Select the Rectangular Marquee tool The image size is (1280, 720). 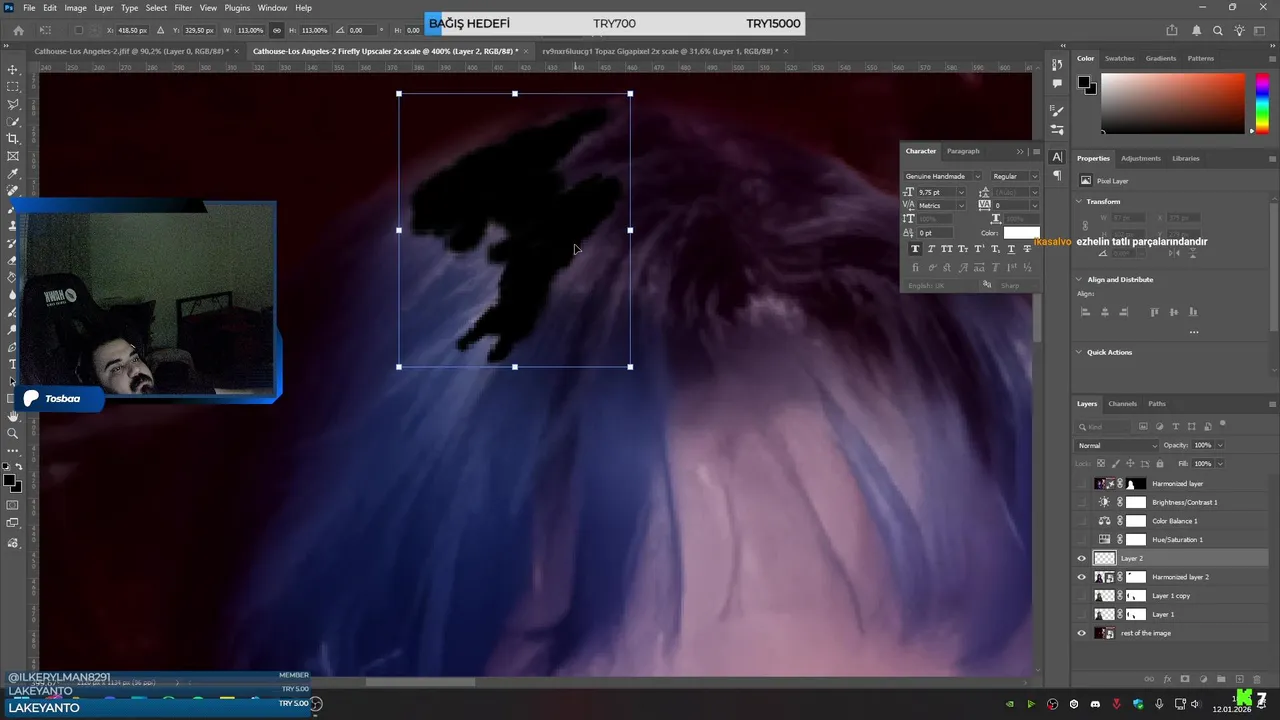click(13, 87)
